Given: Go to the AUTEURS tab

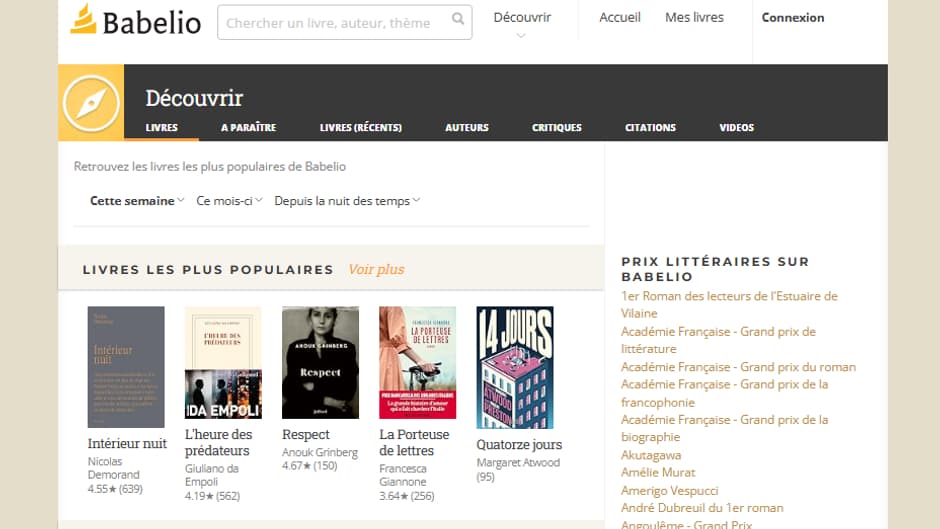Looking at the screenshot, I should (x=467, y=128).
